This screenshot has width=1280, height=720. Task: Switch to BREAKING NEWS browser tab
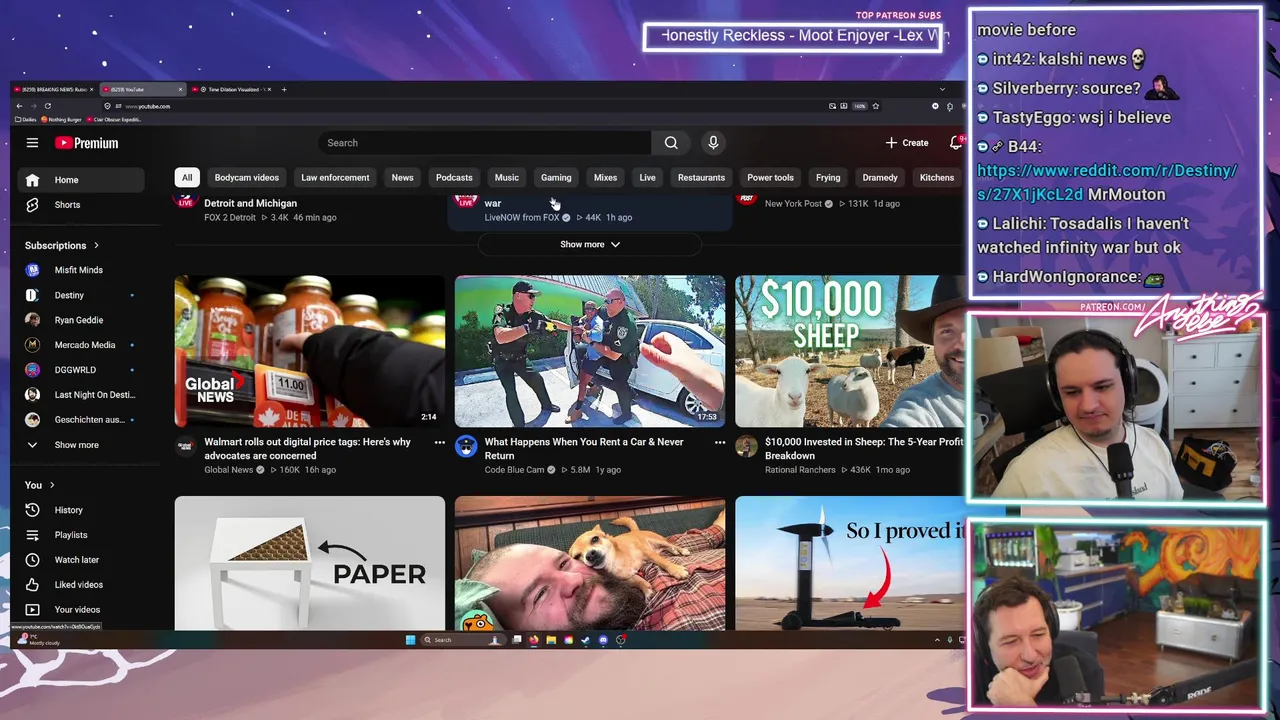[55, 89]
